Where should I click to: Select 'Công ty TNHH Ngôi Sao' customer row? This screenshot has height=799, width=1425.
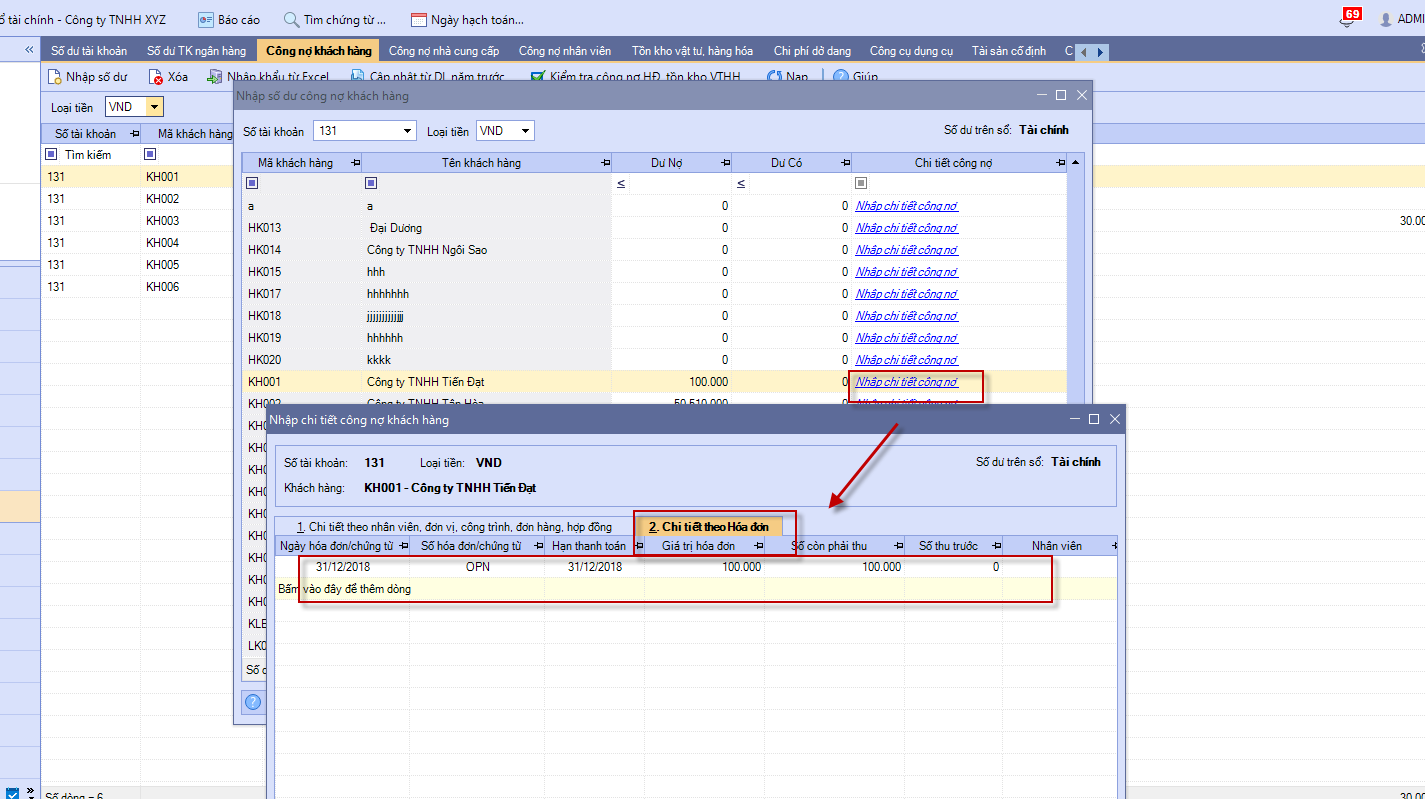click(654, 250)
